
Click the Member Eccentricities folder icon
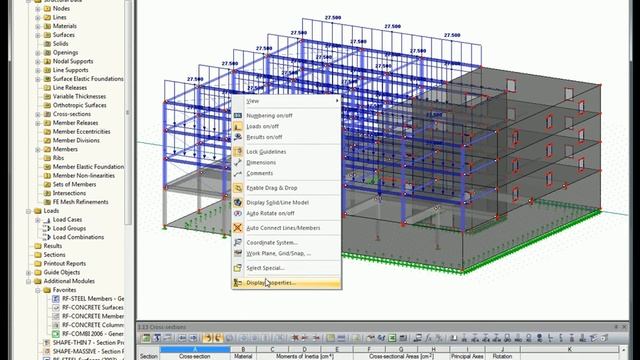47,132
